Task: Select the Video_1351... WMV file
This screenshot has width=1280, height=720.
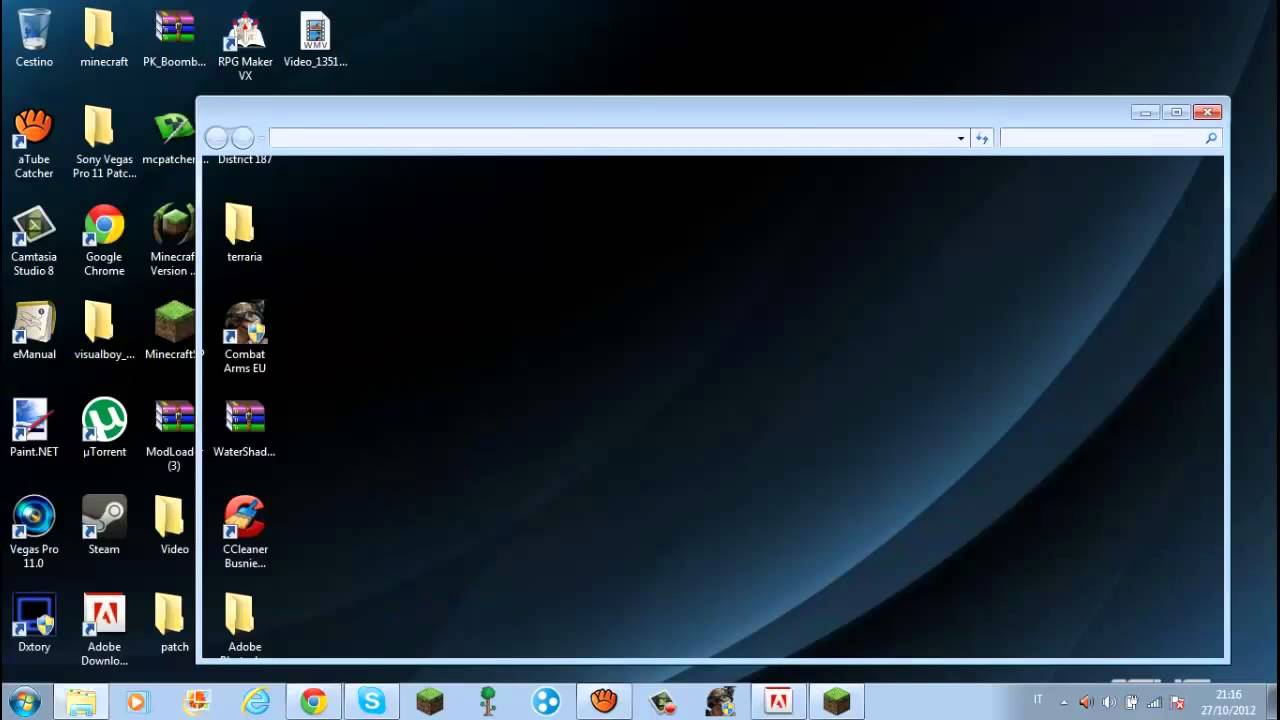Action: [315, 38]
